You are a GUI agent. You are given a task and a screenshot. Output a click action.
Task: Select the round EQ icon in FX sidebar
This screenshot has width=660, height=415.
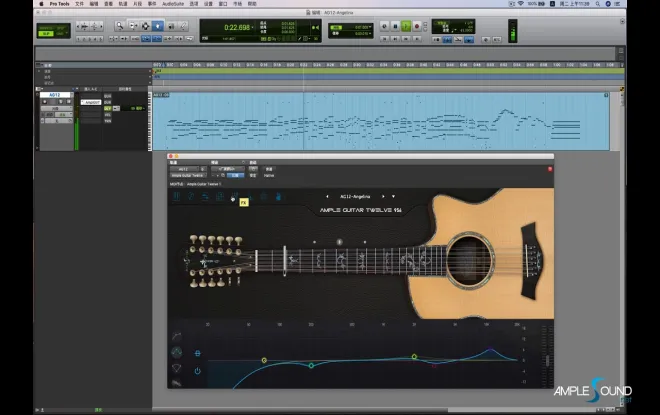(x=177, y=352)
